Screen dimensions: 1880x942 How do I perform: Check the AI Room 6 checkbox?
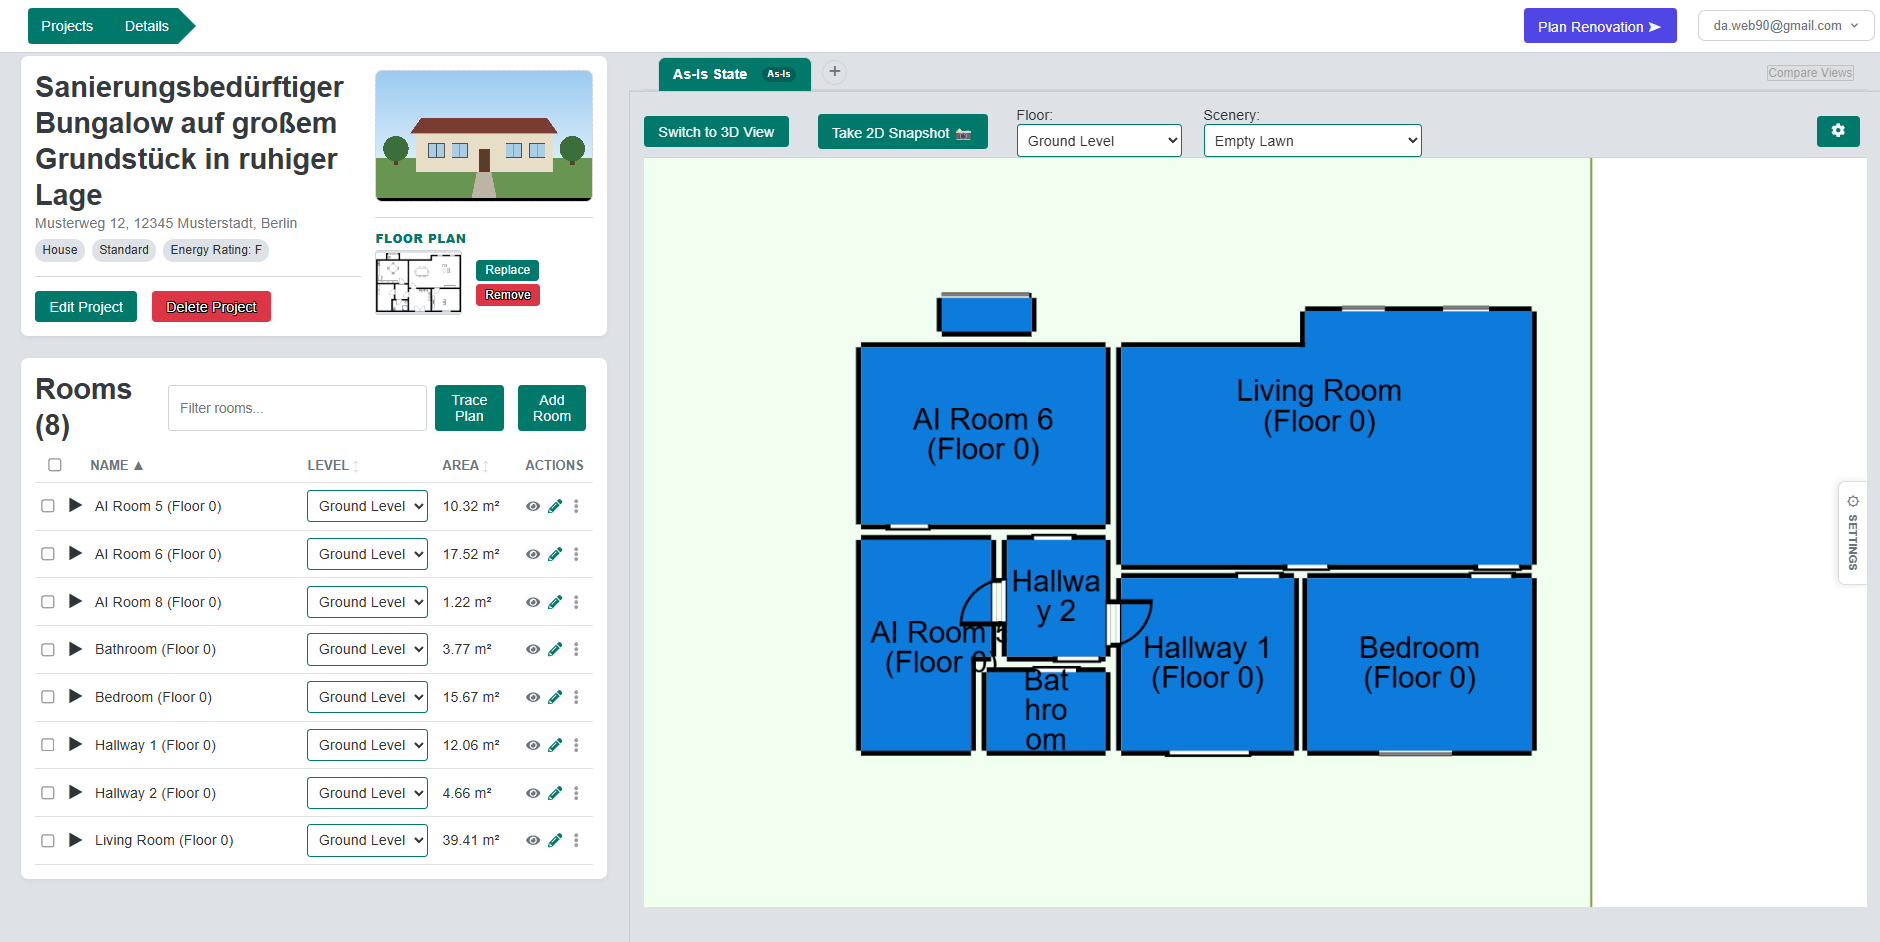tap(48, 554)
